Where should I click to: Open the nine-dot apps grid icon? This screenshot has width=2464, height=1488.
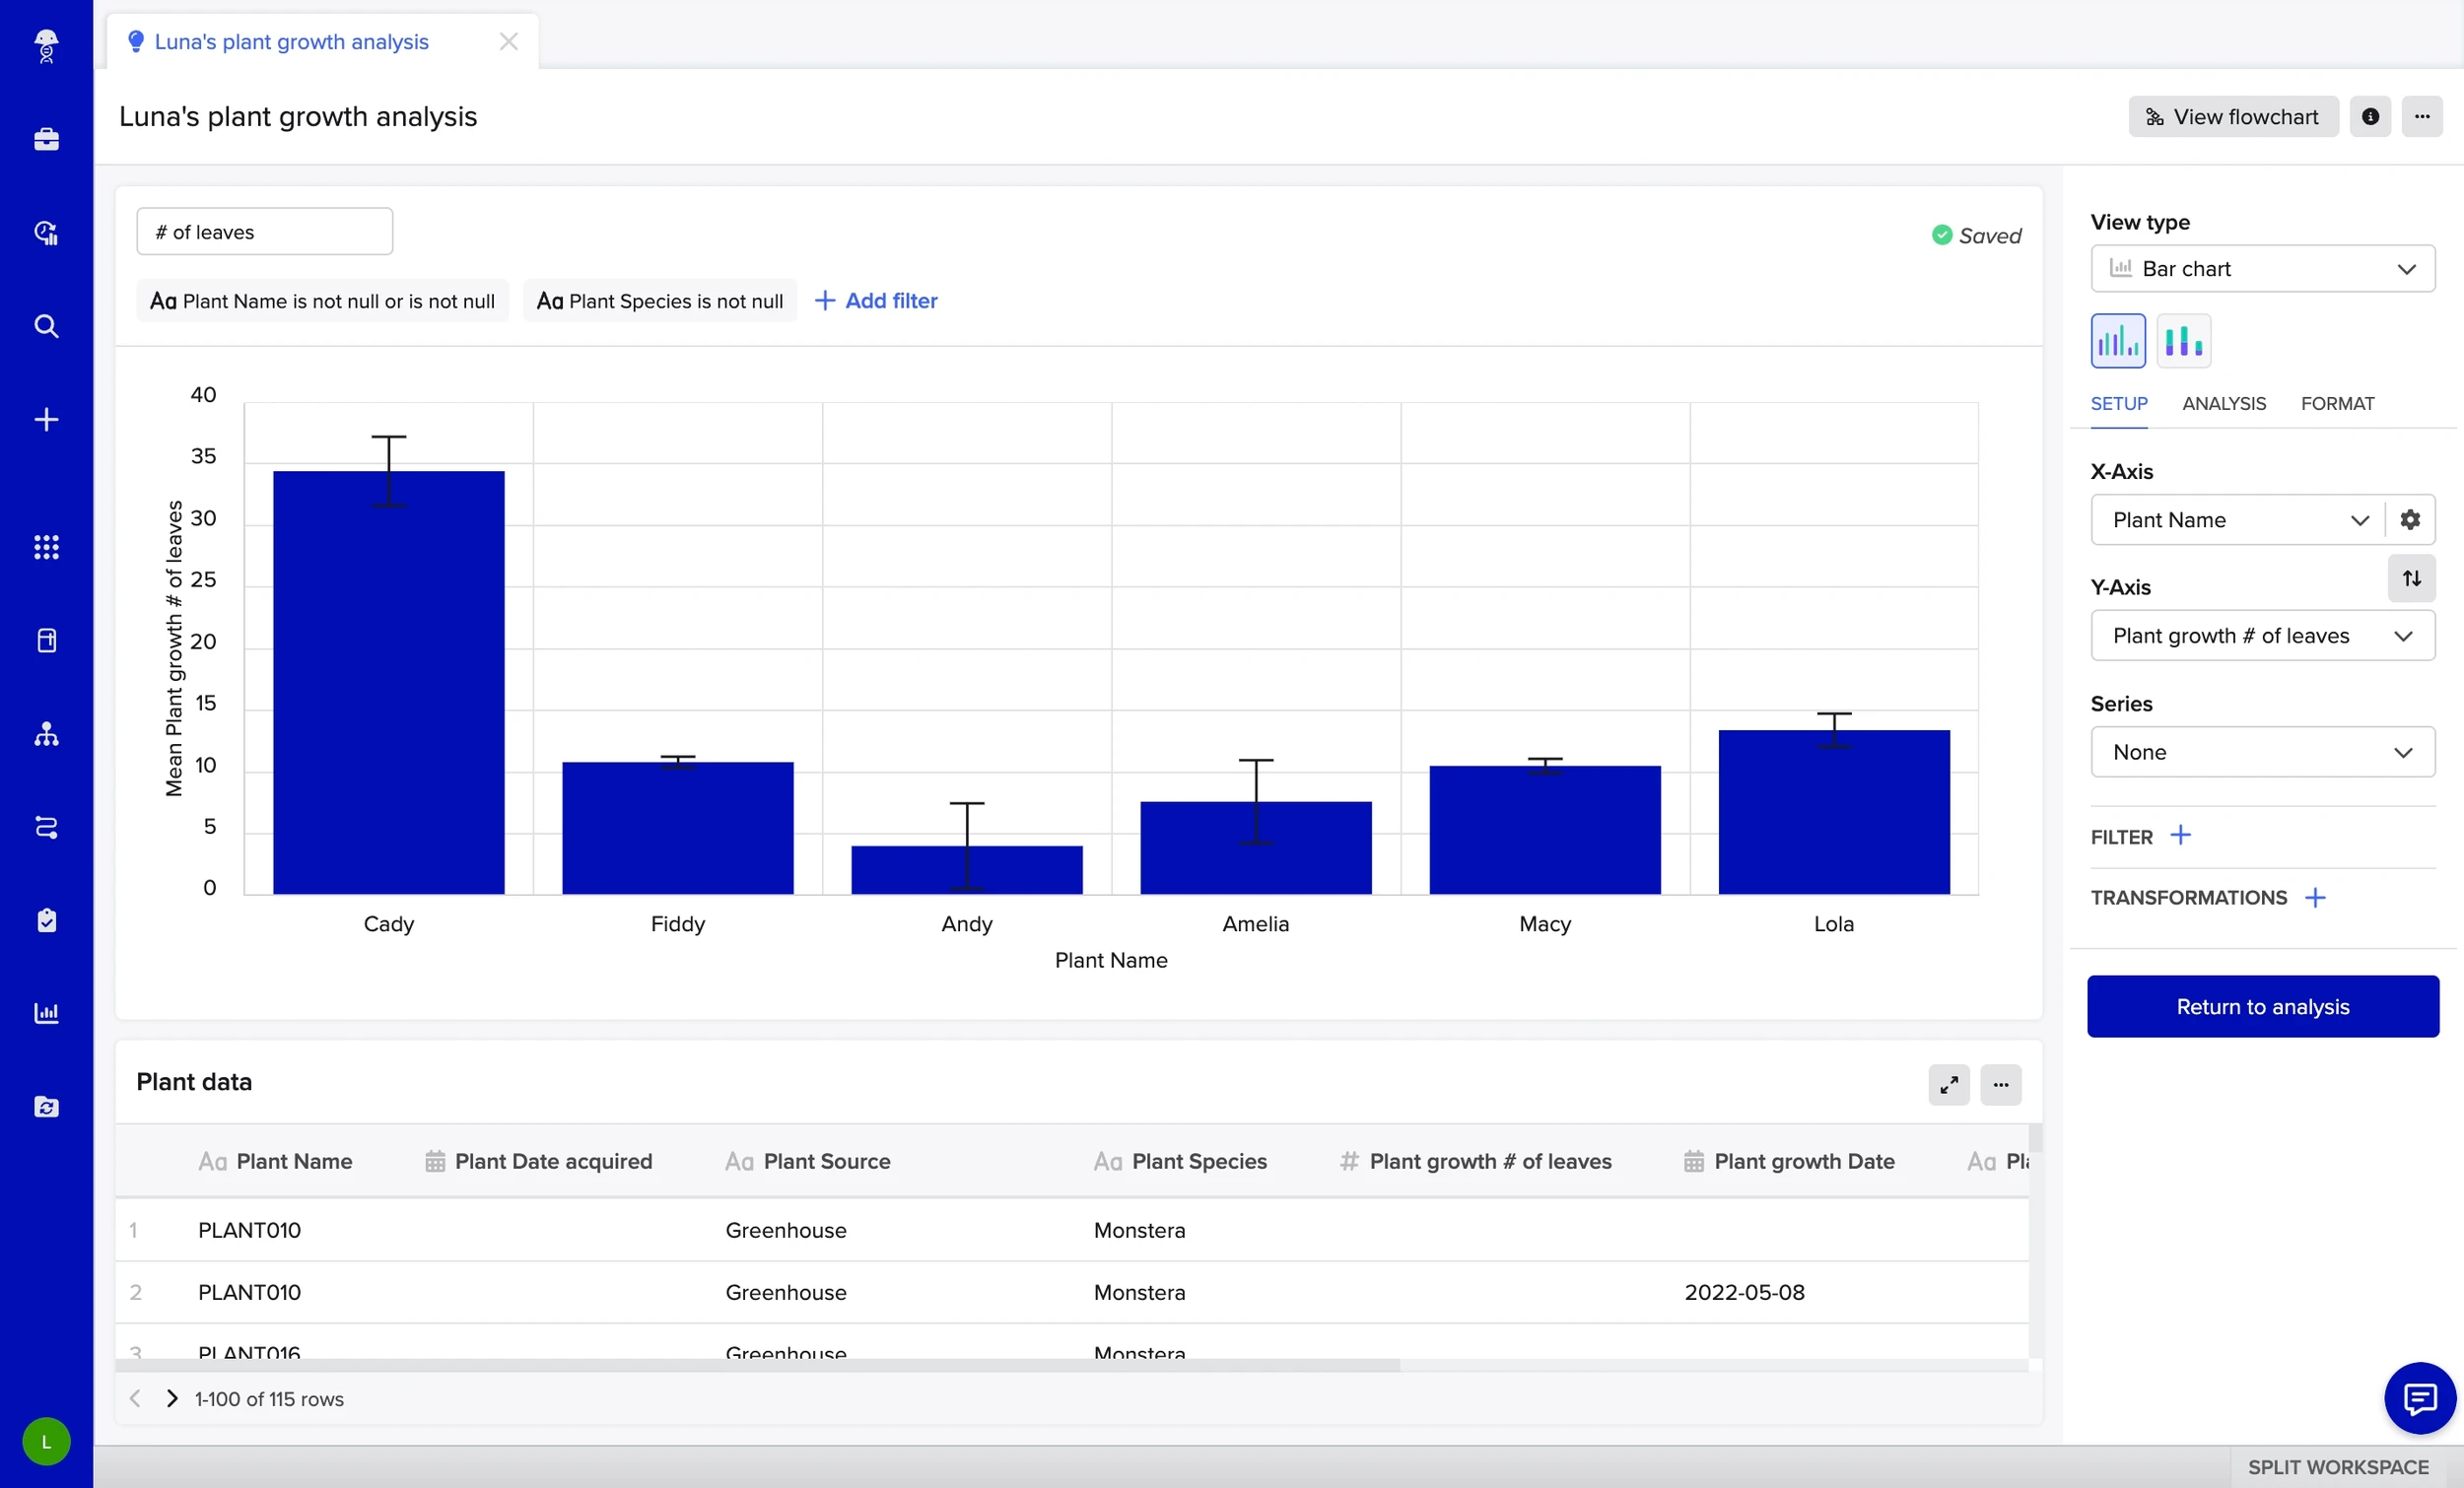coord(46,547)
